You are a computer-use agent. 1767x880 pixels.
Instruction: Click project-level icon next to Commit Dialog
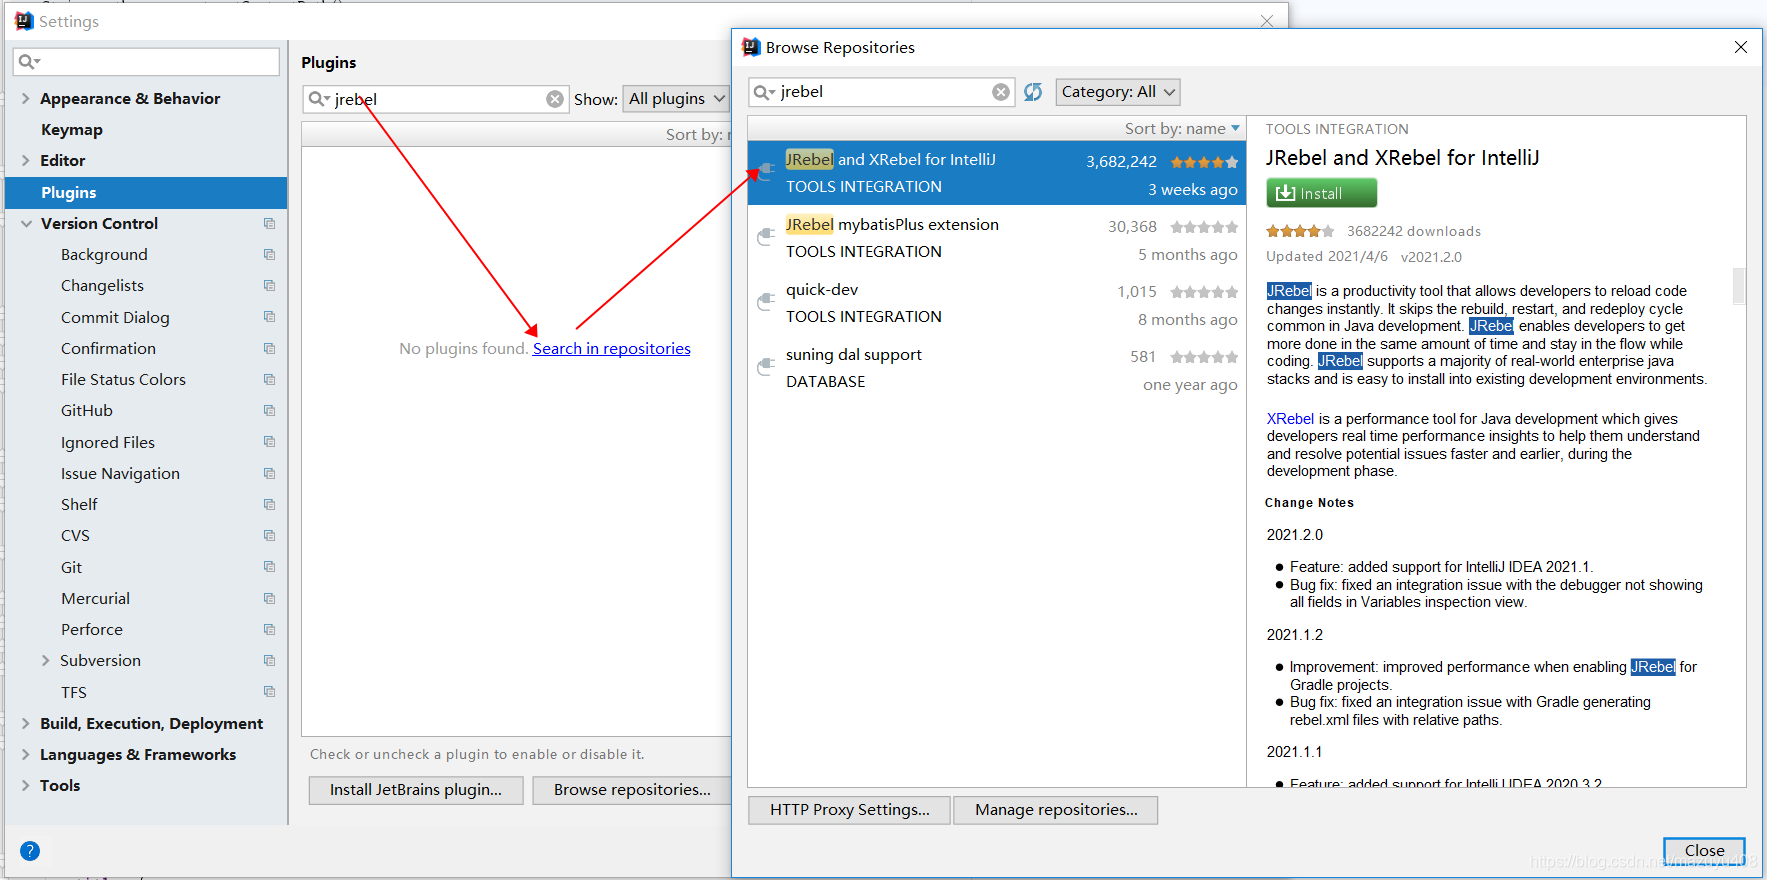click(269, 317)
